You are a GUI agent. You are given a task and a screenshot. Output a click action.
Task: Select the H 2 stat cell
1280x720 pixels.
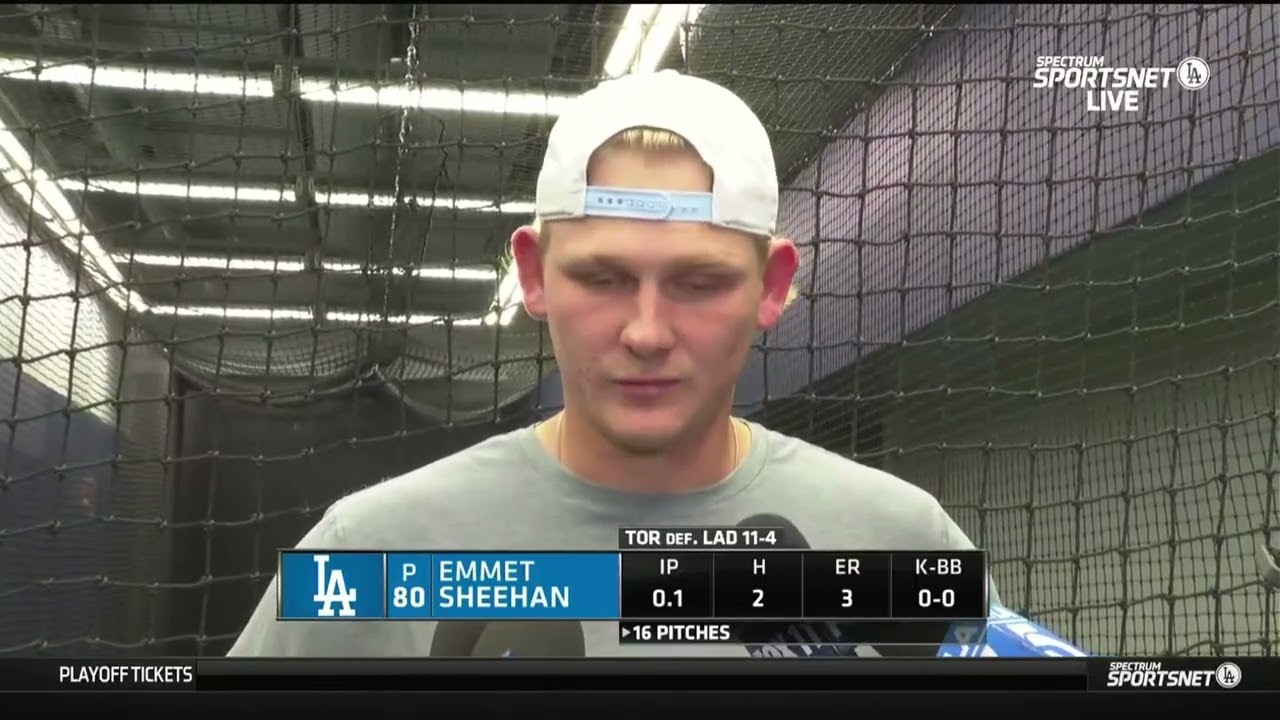758,584
